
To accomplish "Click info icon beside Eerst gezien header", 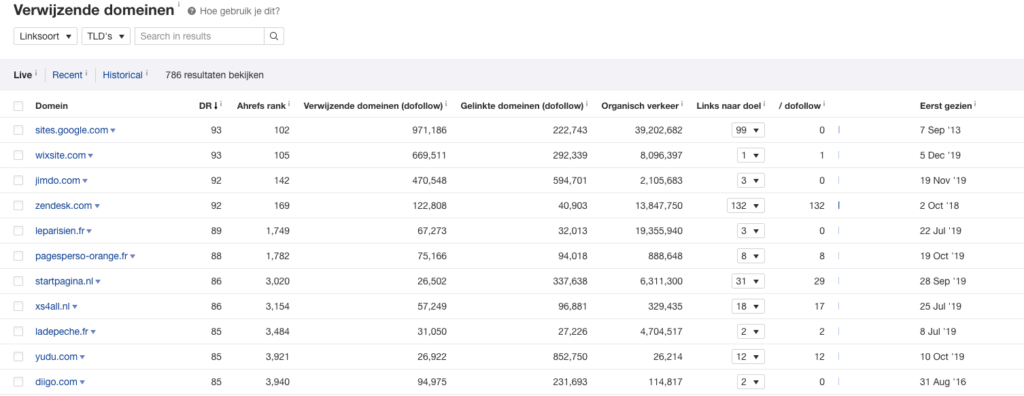I will 975,103.
